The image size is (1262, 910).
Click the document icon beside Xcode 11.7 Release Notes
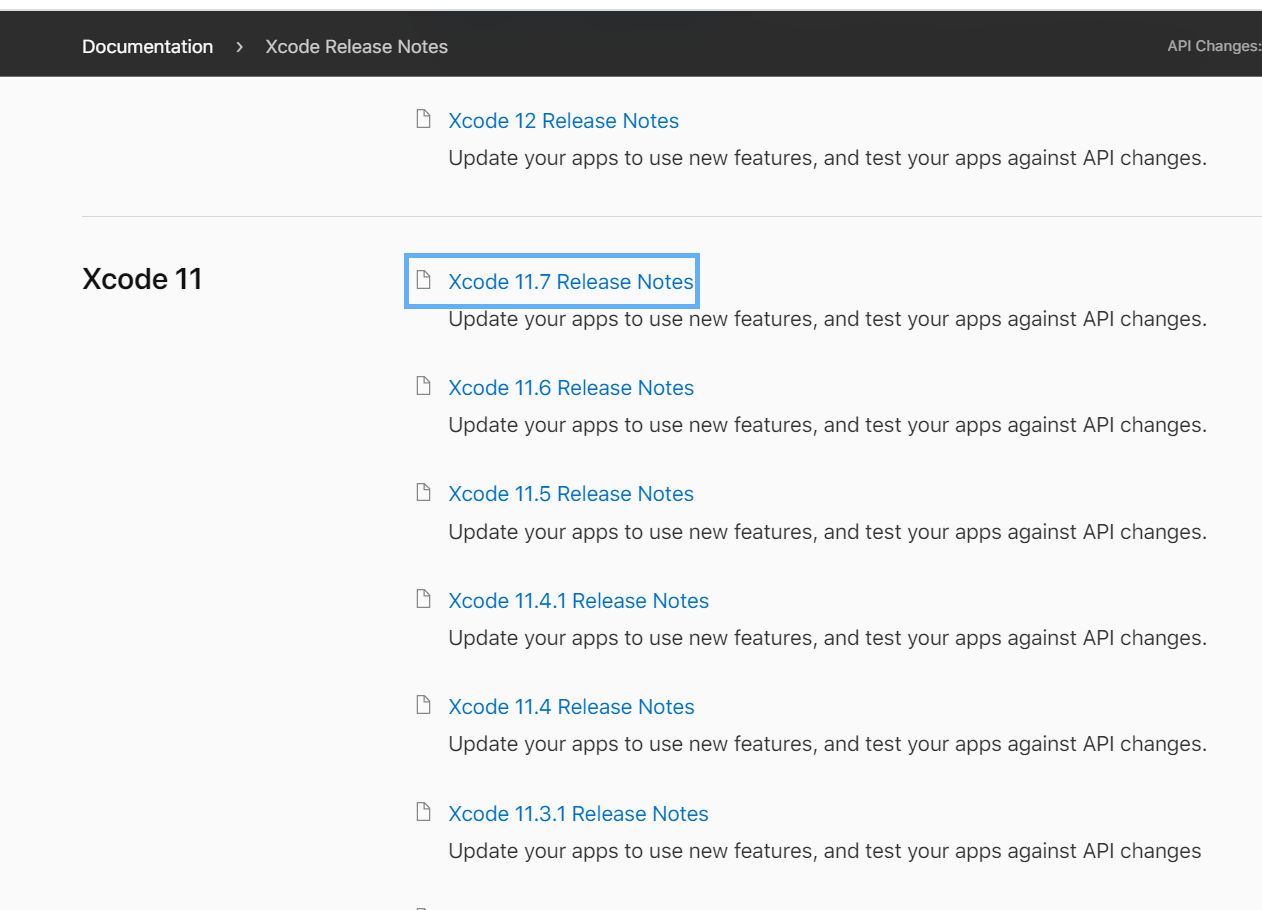coord(423,280)
